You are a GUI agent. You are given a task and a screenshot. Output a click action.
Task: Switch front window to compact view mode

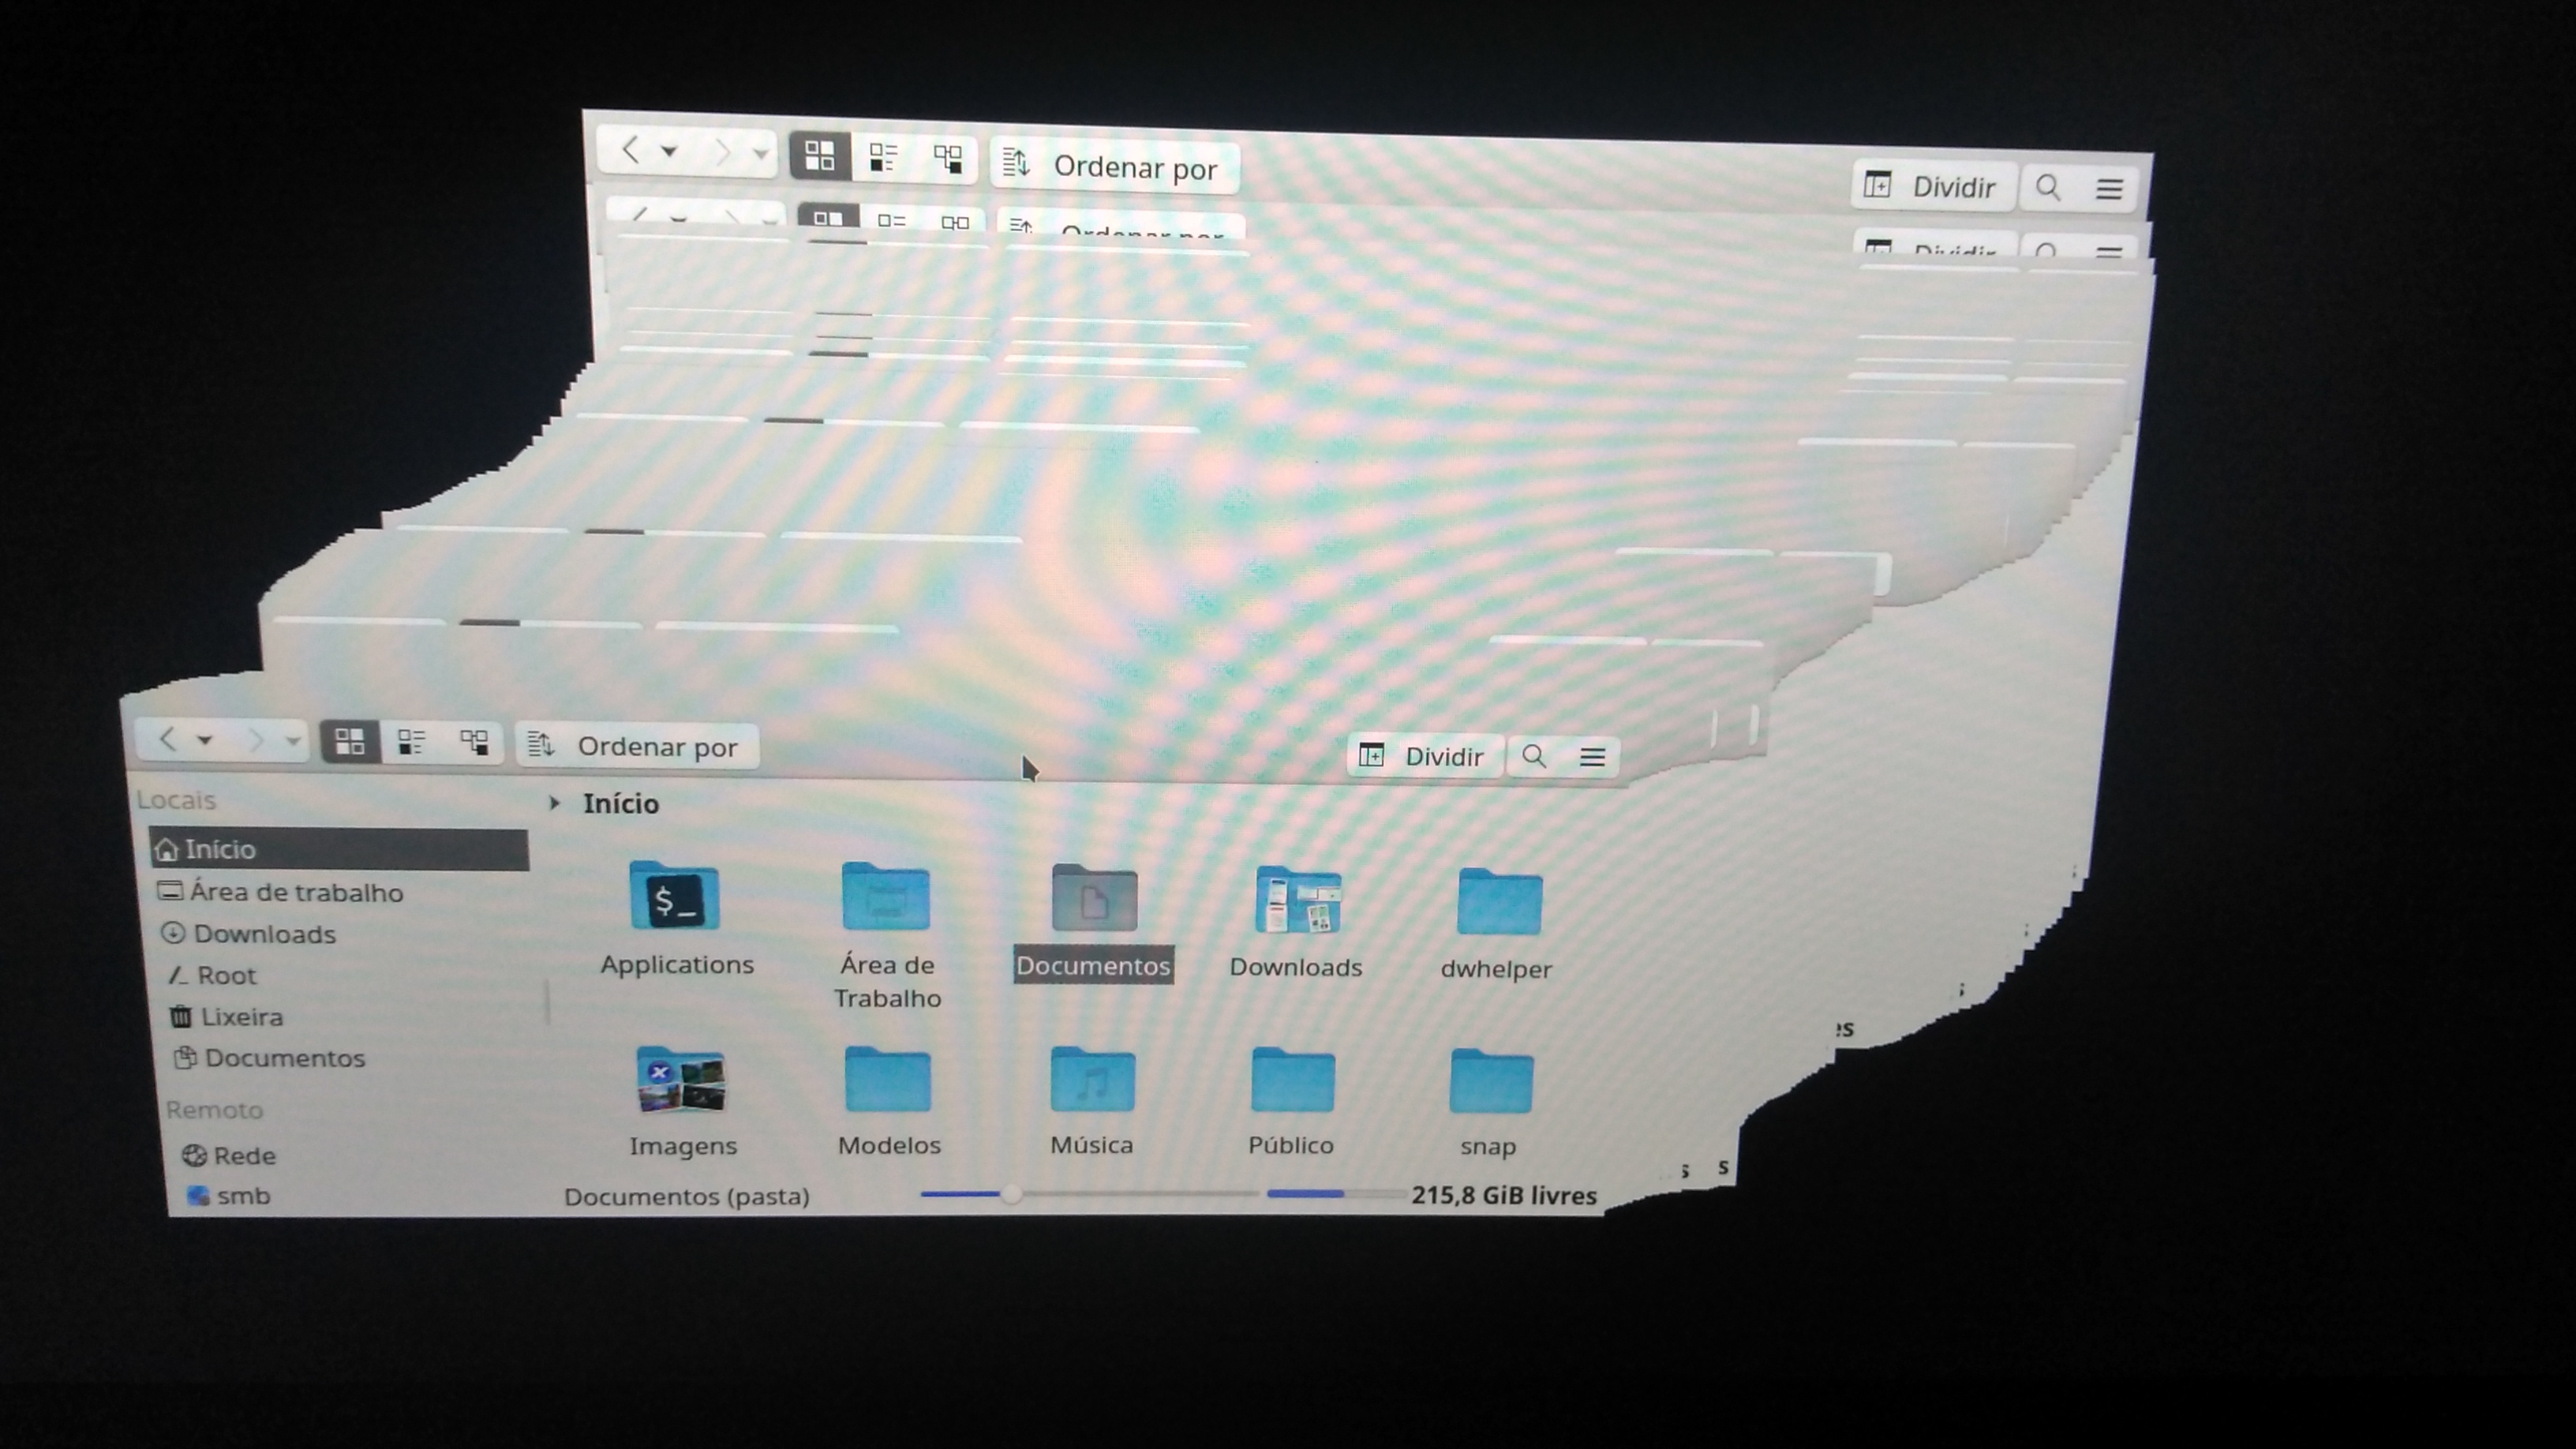pos(412,742)
